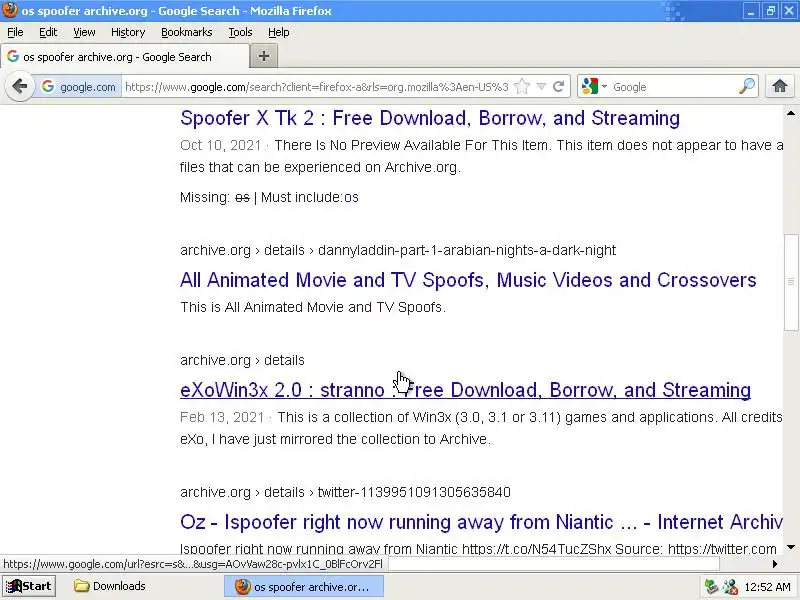Open 'All Animated Movie and TV Spoofs' result
This screenshot has width=800, height=600.
pos(468,280)
